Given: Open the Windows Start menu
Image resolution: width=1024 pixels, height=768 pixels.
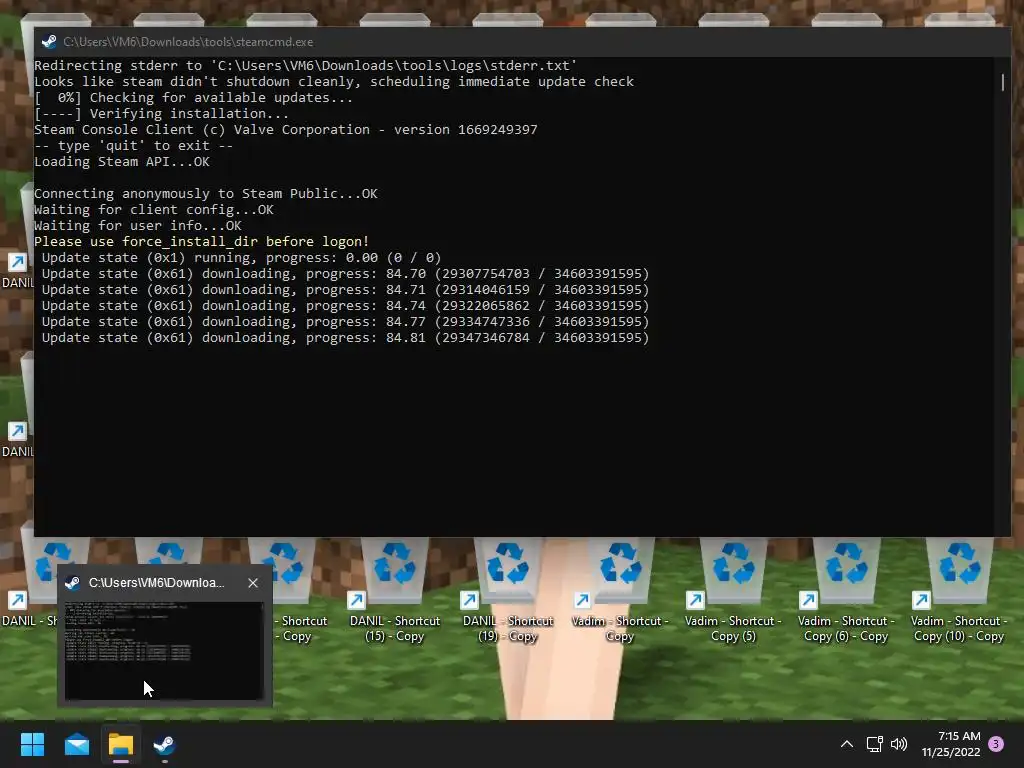Looking at the screenshot, I should 32,744.
